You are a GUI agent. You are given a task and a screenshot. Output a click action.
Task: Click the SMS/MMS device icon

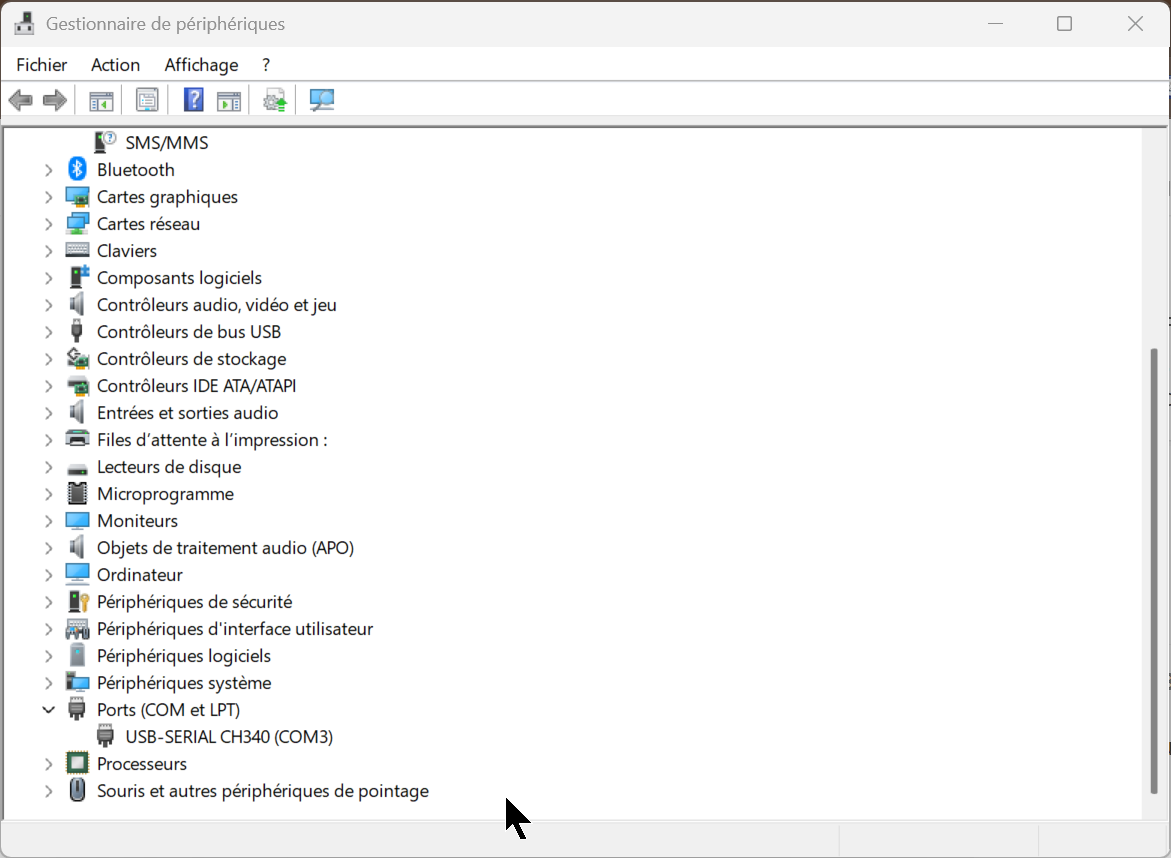click(x=105, y=142)
